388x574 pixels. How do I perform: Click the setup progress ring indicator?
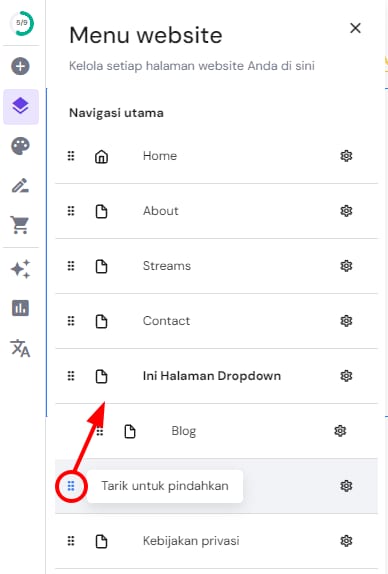click(x=22, y=23)
